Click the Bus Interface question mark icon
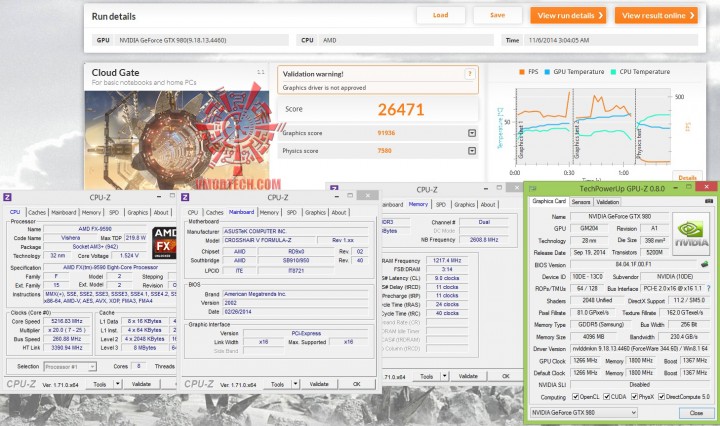Image resolution: width=720 pixels, height=426 pixels. (709, 289)
